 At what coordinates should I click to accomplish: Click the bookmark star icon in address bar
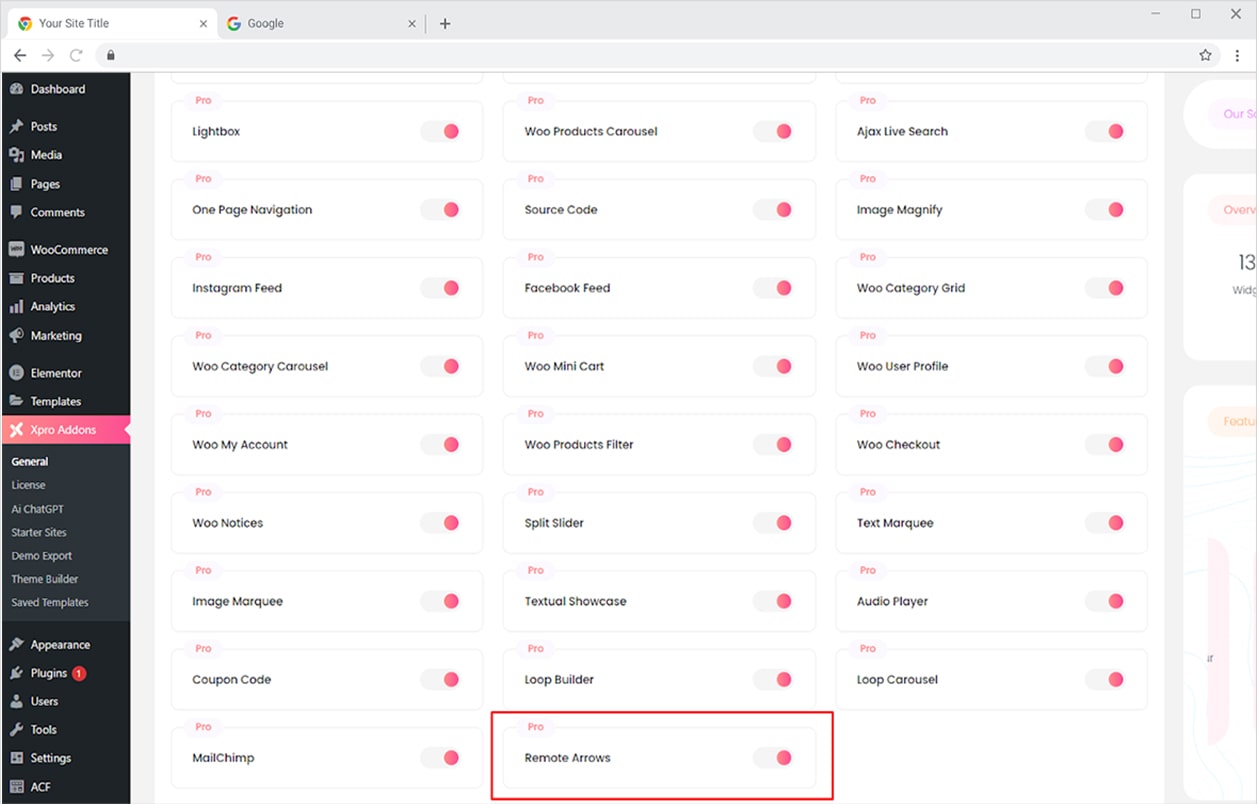tap(1205, 55)
